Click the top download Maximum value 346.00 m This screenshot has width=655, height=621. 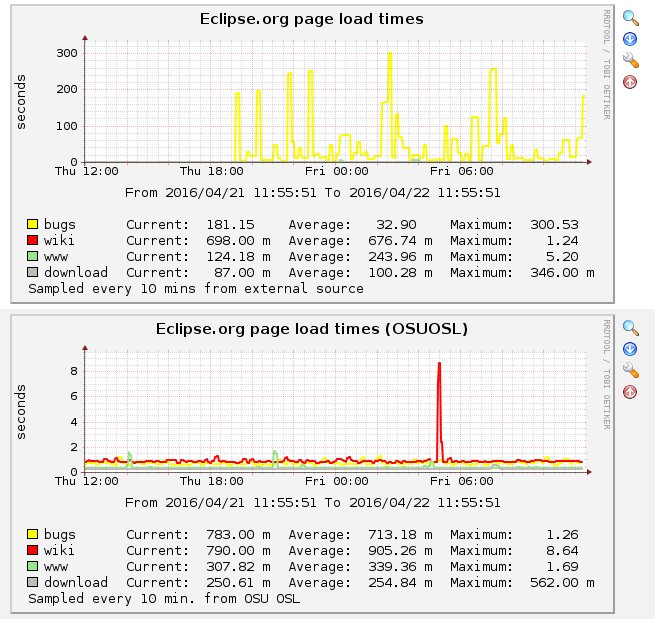562,273
